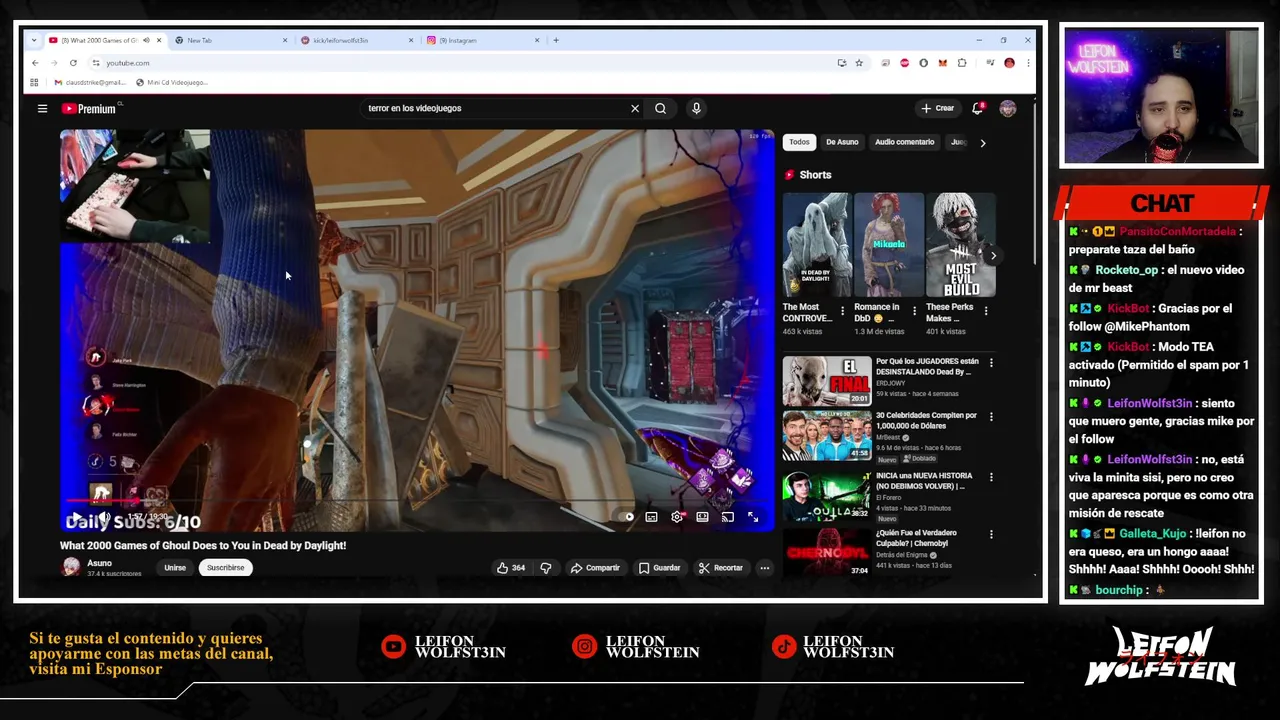Open the Gmail clausdstrike bookmark

click(x=90, y=82)
